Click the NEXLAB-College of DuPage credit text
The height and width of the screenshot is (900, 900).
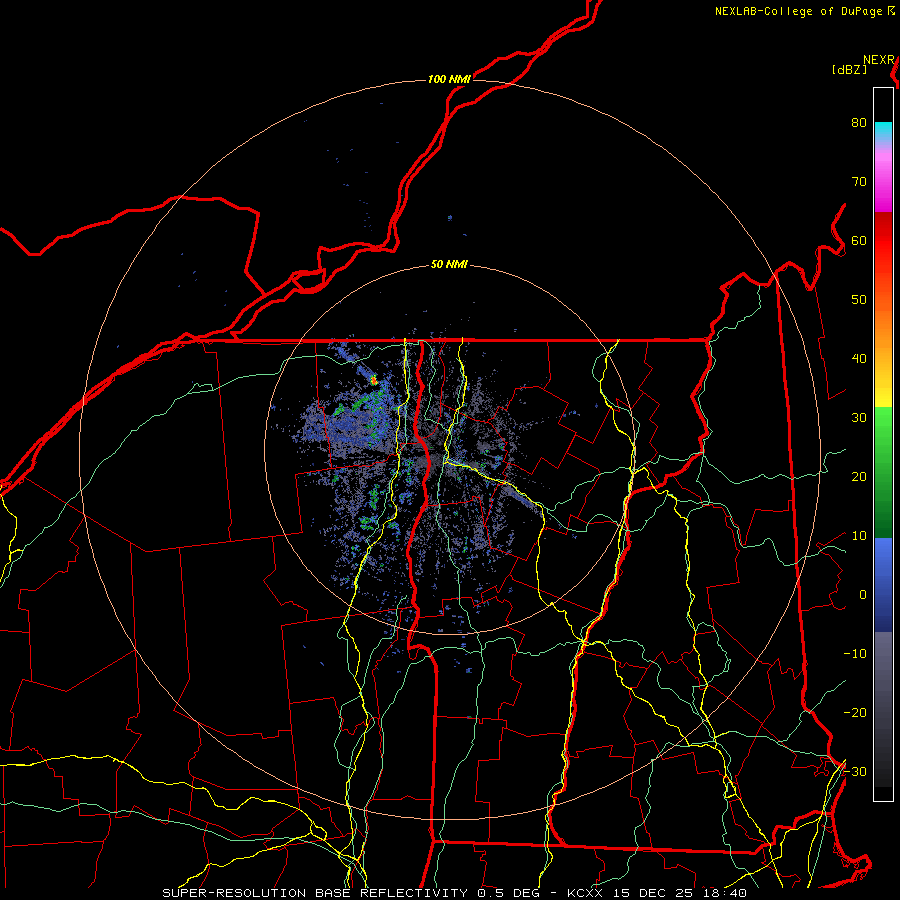coord(799,11)
